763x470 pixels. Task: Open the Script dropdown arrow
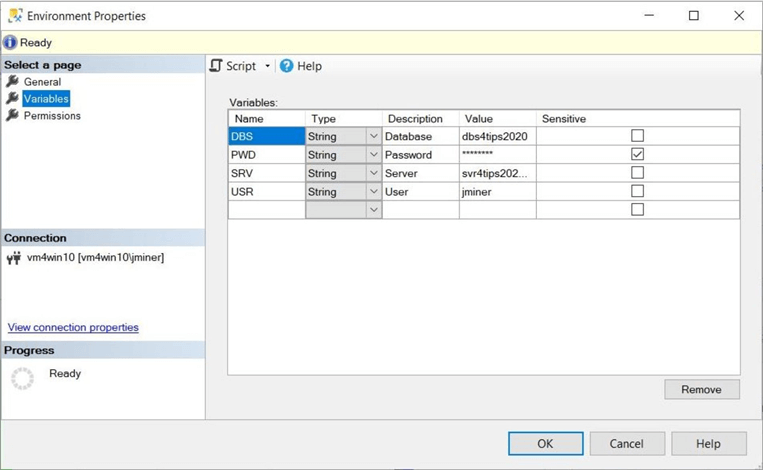[x=267, y=67]
